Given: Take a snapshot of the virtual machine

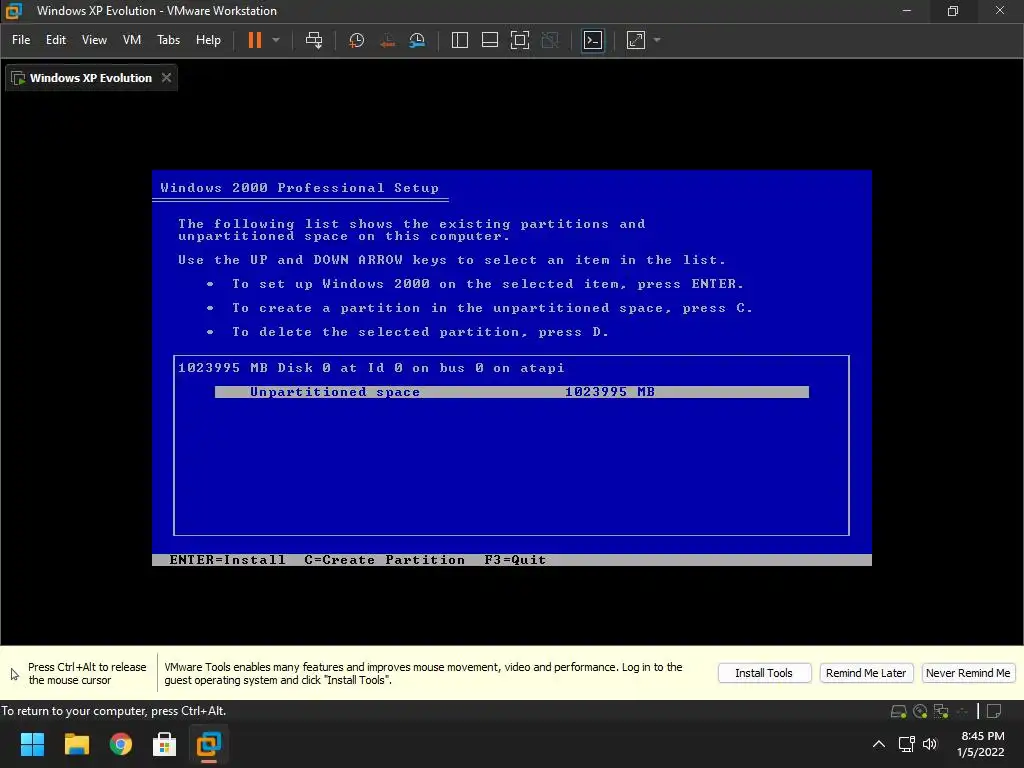Looking at the screenshot, I should 357,40.
